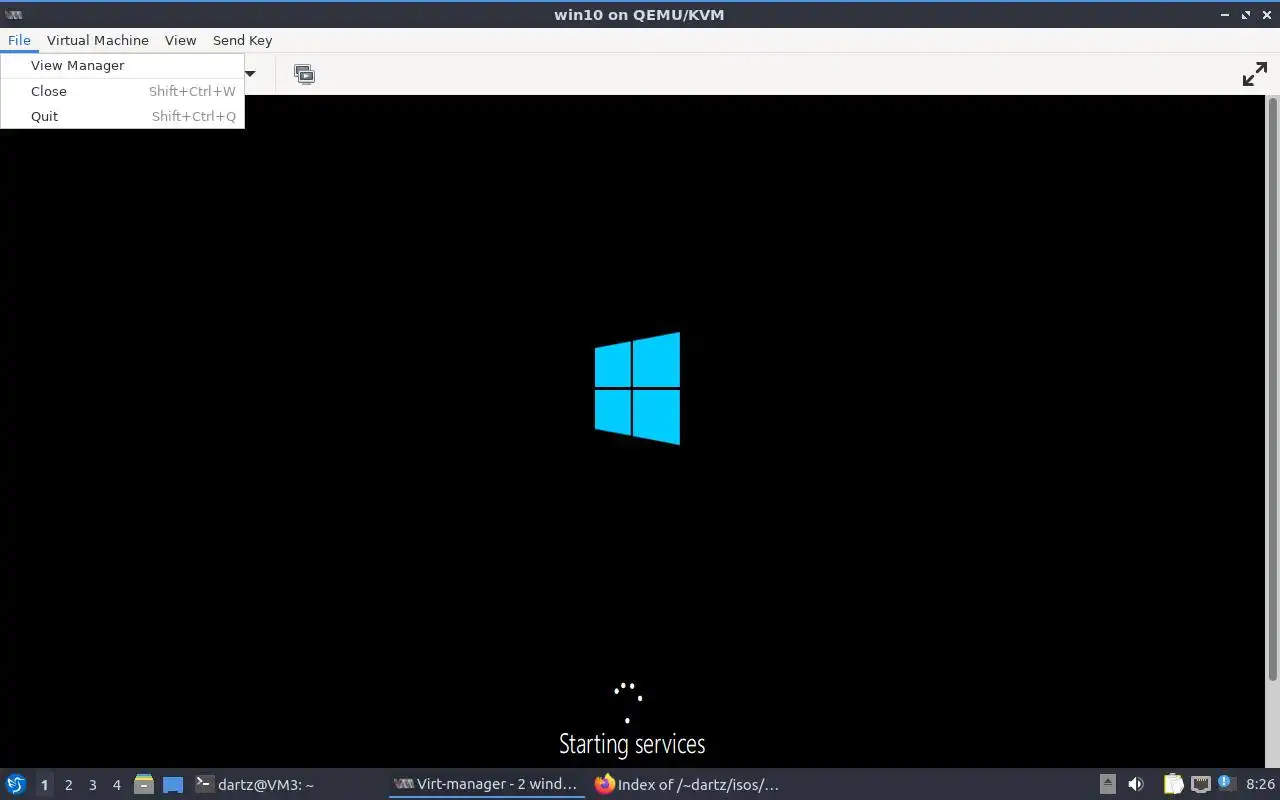
Task: Choose Close from the File menu
Action: click(x=122, y=91)
